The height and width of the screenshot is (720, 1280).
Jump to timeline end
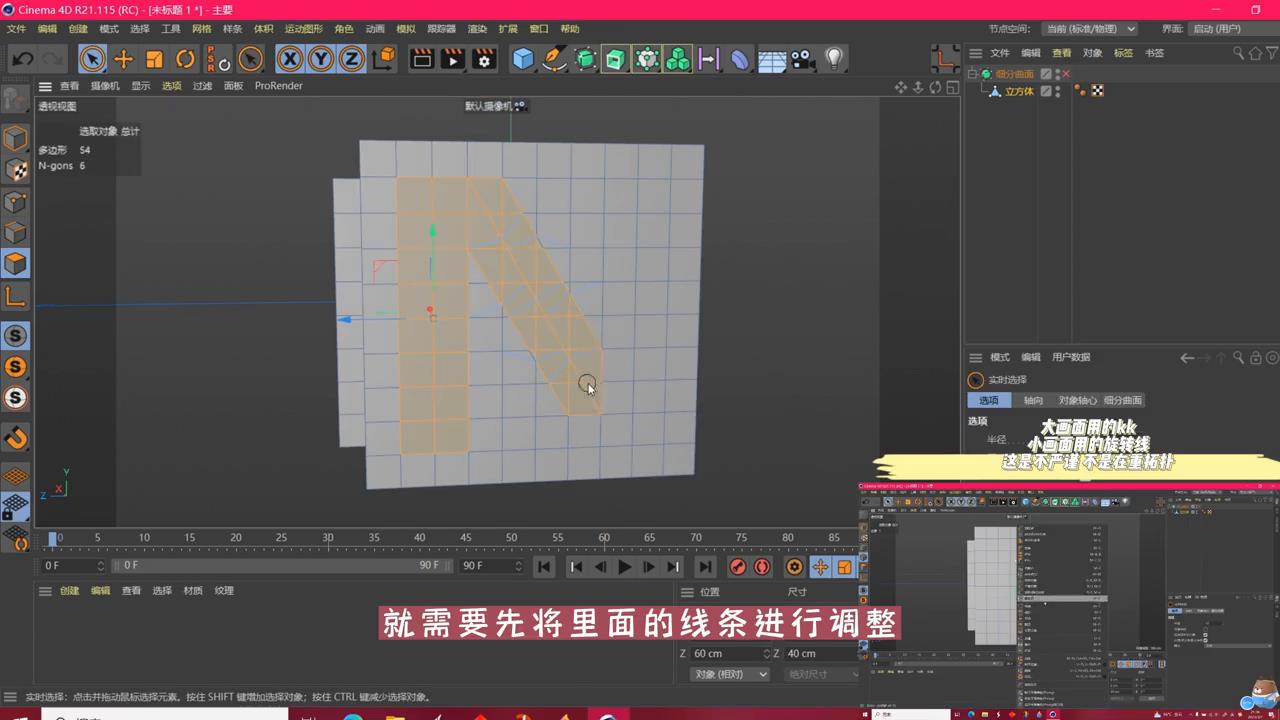[705, 567]
